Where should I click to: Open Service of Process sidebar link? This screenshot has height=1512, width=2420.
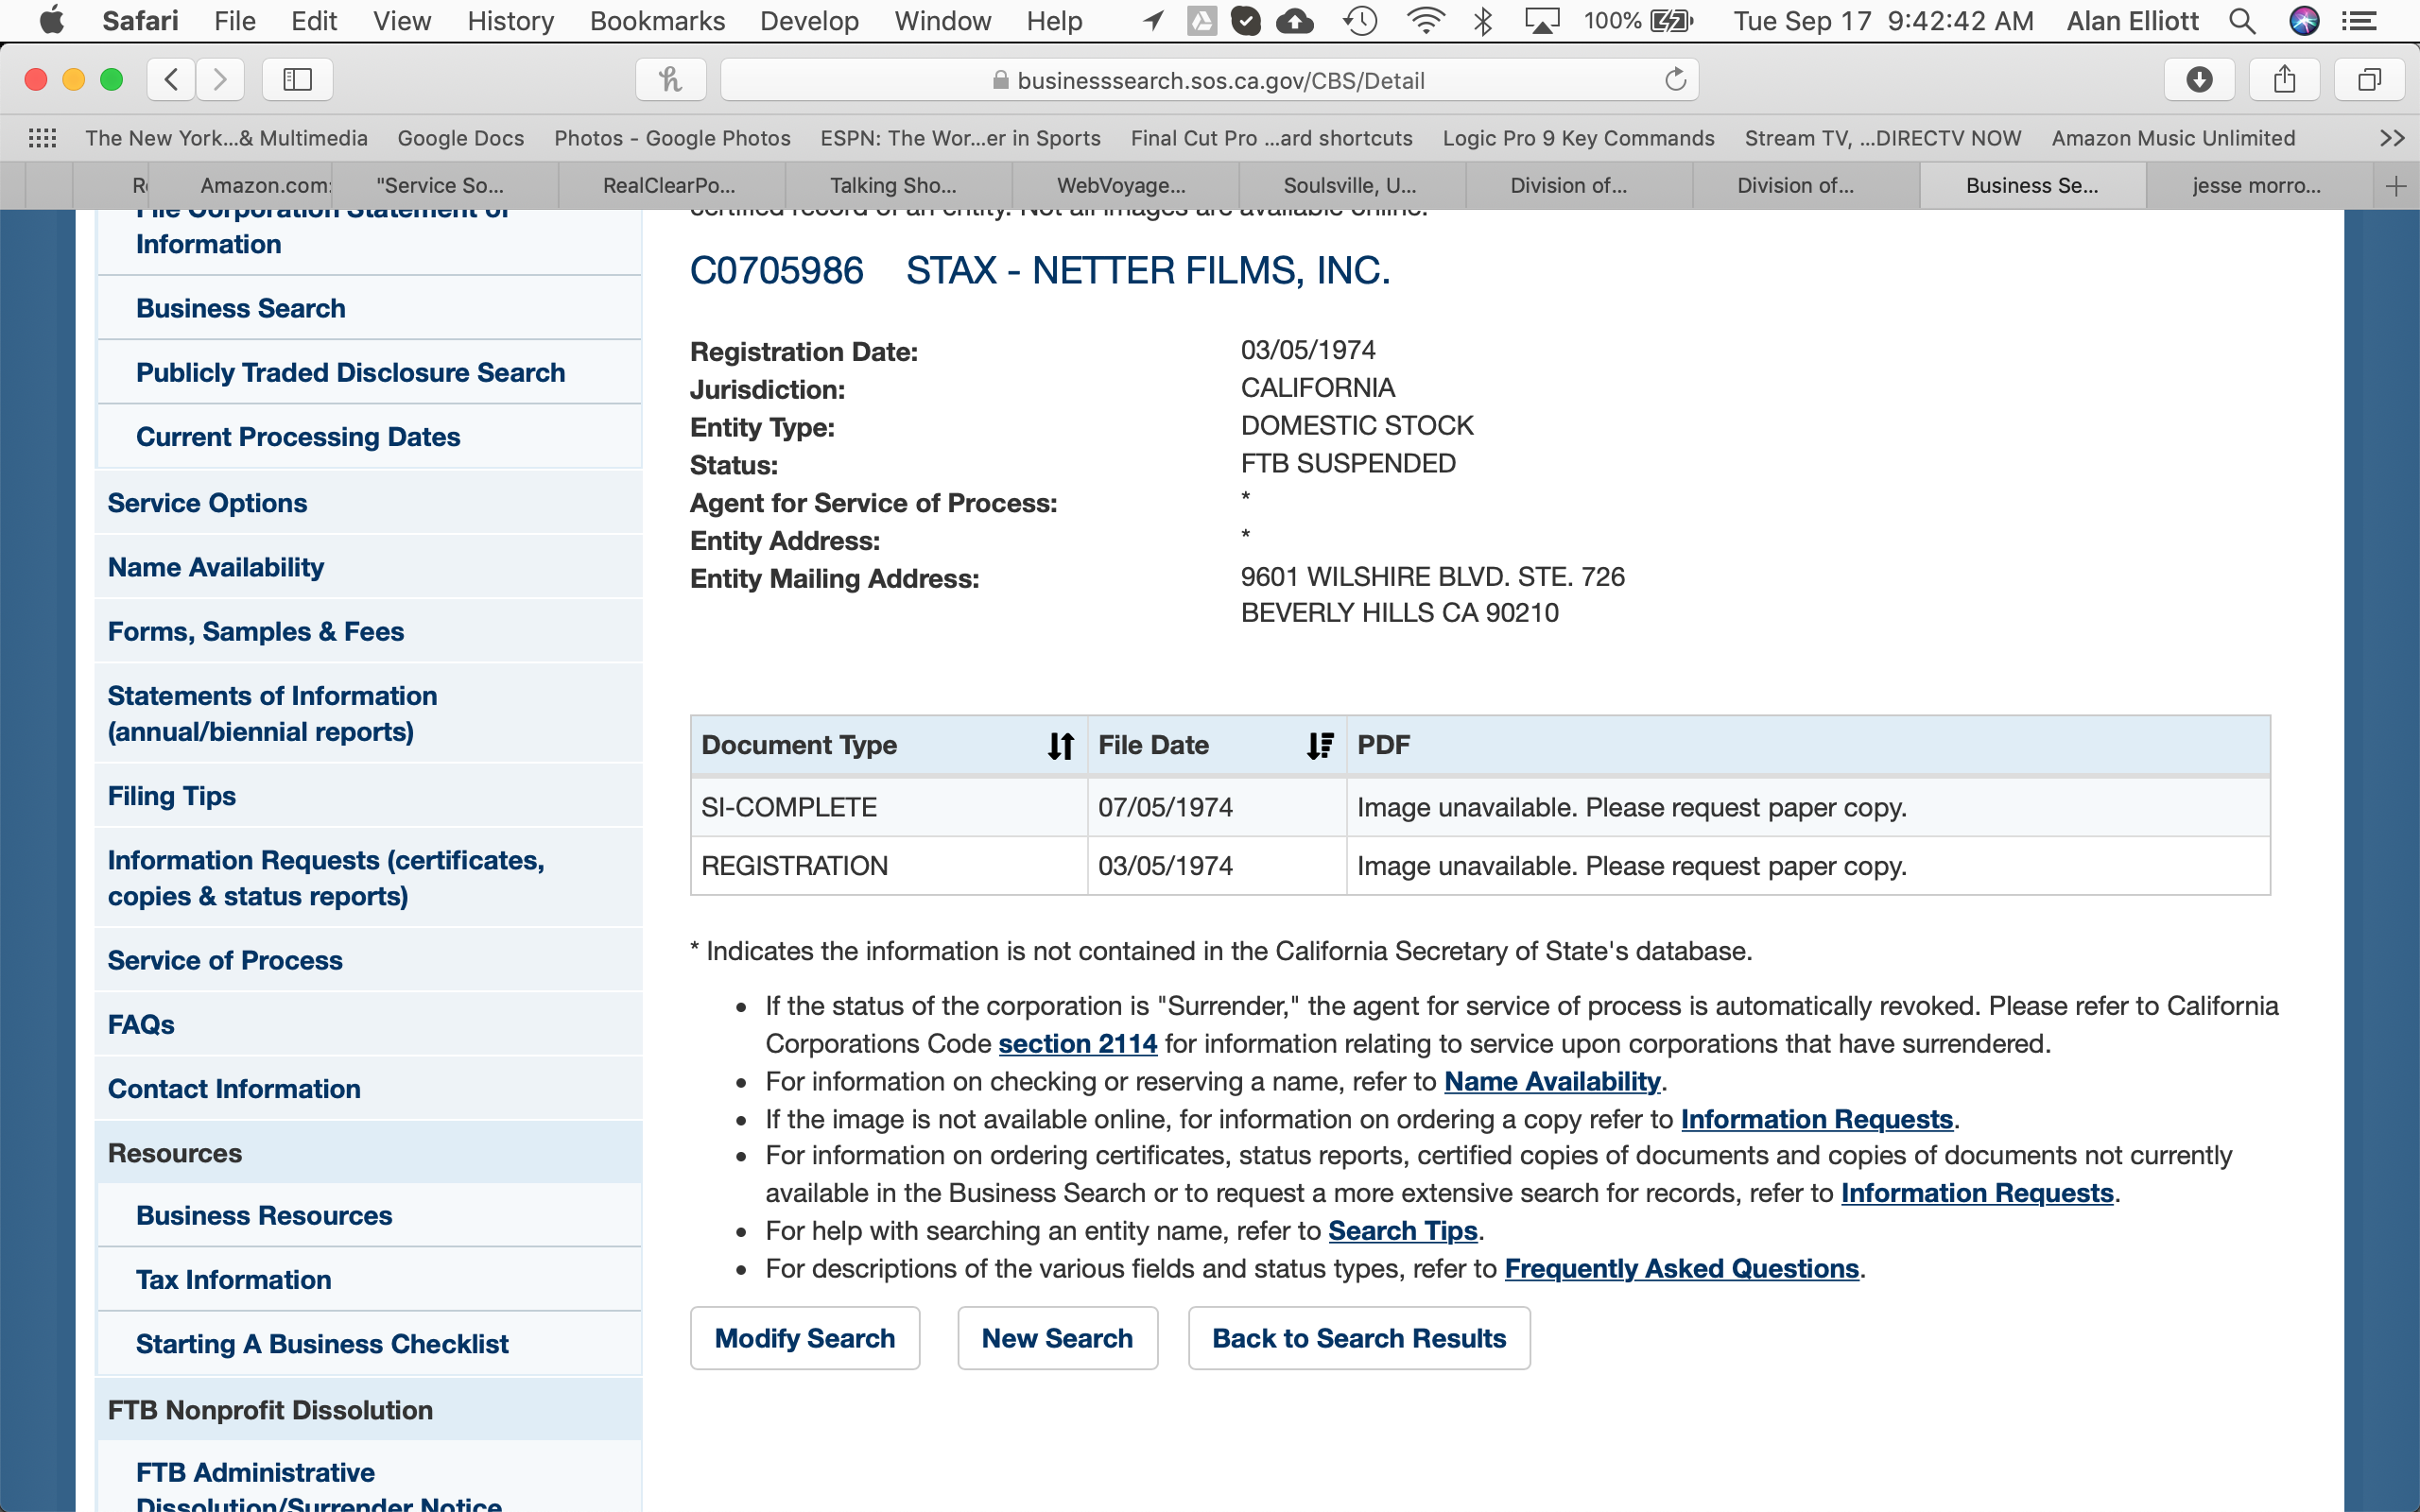tap(225, 960)
